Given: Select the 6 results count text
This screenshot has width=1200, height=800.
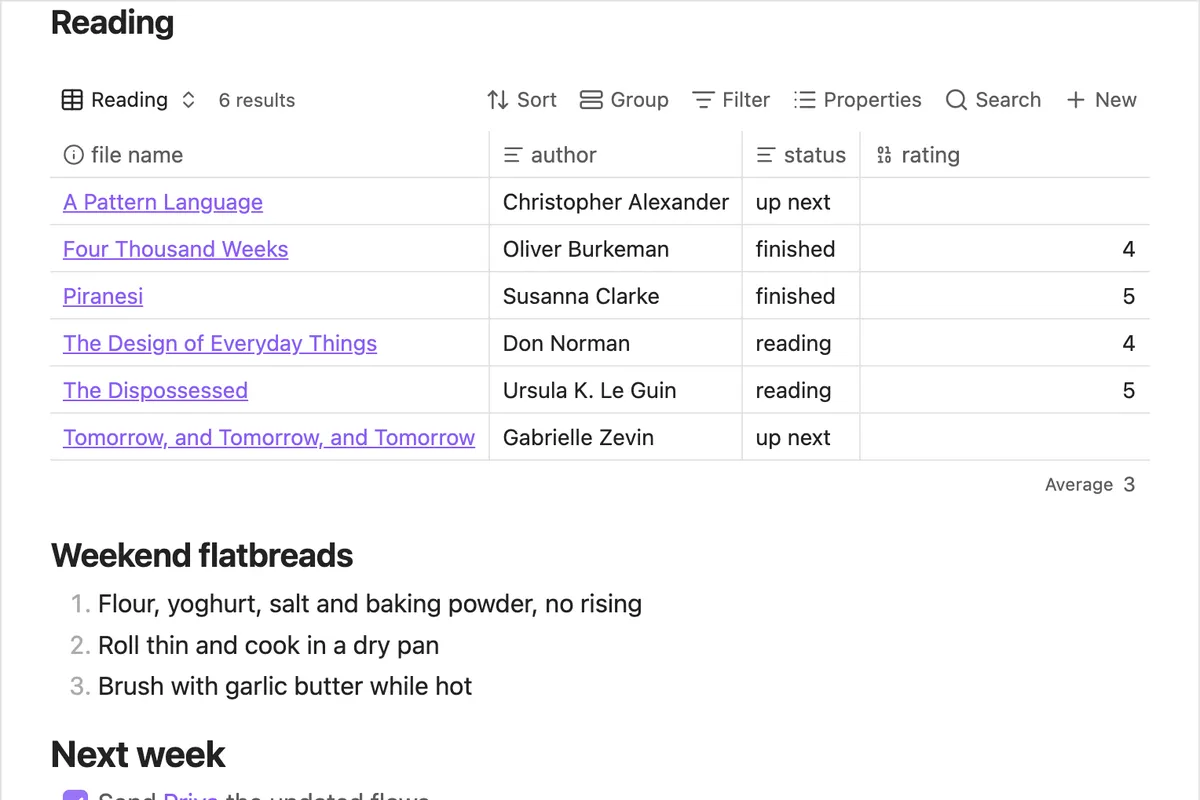Looking at the screenshot, I should (x=257, y=100).
